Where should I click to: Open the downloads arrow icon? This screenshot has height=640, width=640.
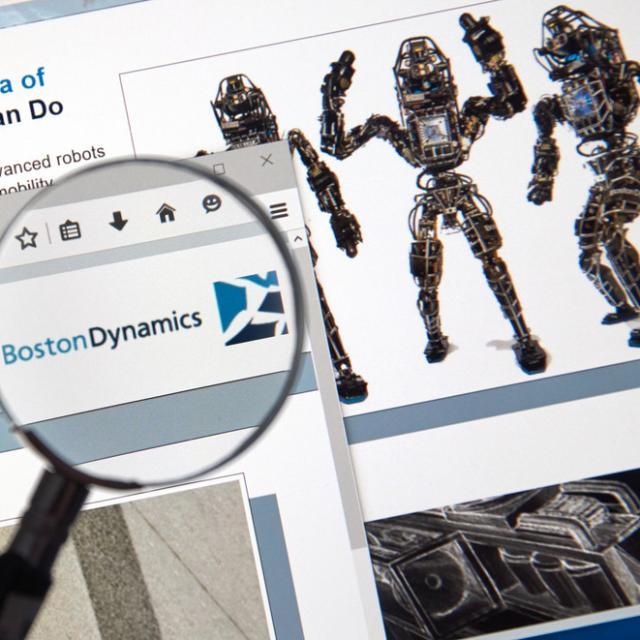[118, 221]
